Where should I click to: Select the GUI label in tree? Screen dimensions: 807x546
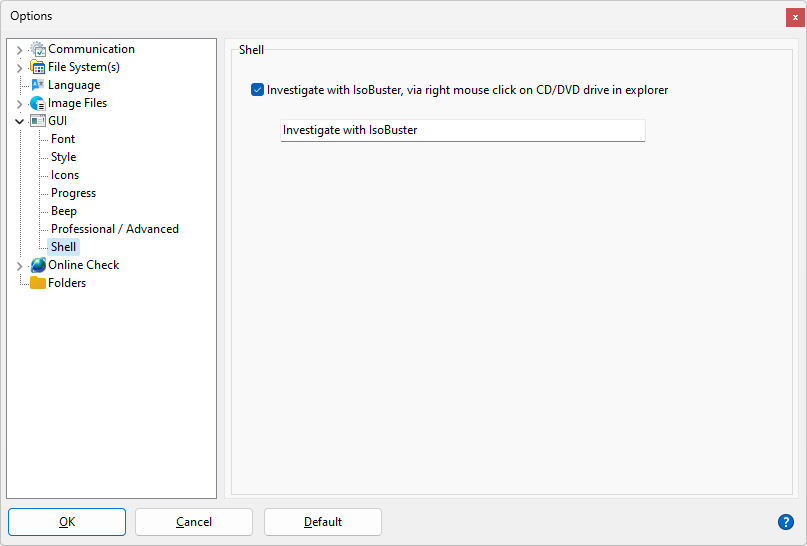point(58,121)
